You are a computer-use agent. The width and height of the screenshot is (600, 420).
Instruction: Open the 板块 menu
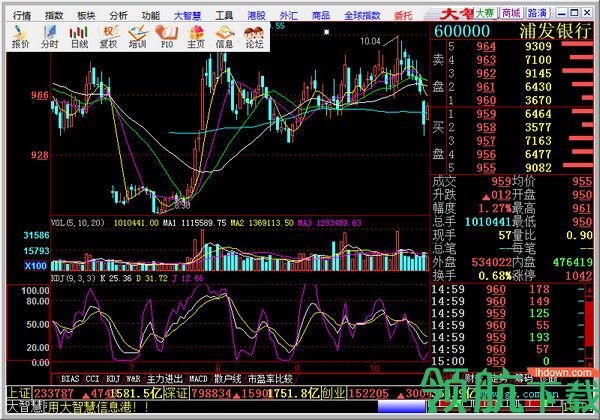click(x=86, y=15)
